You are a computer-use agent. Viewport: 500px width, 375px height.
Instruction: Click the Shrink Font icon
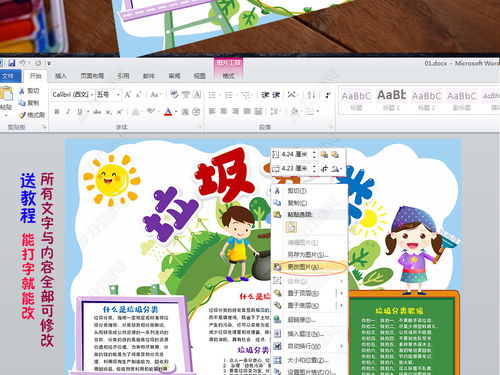coord(138,95)
